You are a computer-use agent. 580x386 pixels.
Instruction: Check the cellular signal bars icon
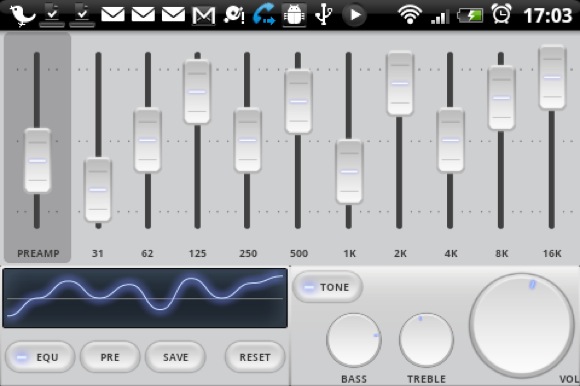(440, 16)
